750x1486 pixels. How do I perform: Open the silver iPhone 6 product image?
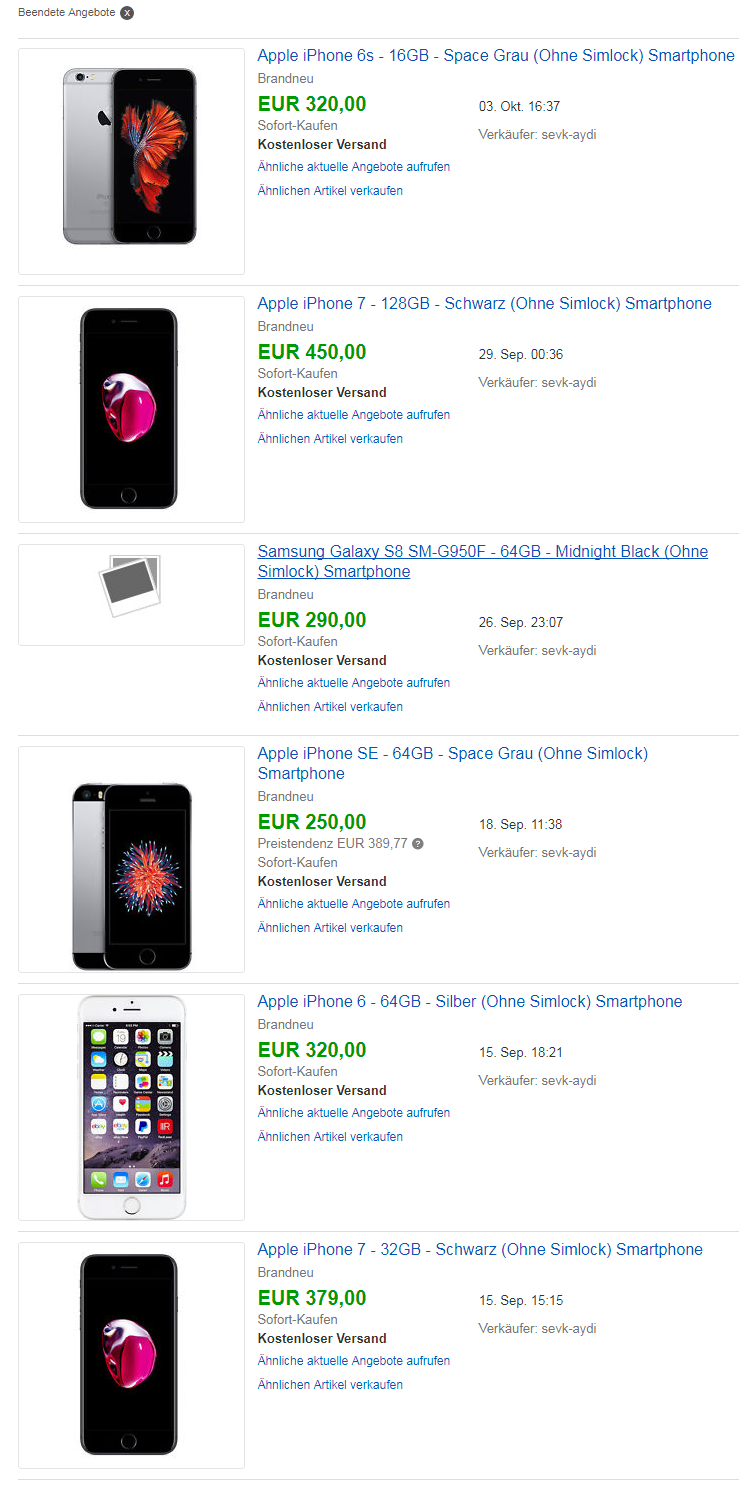(x=130, y=1106)
